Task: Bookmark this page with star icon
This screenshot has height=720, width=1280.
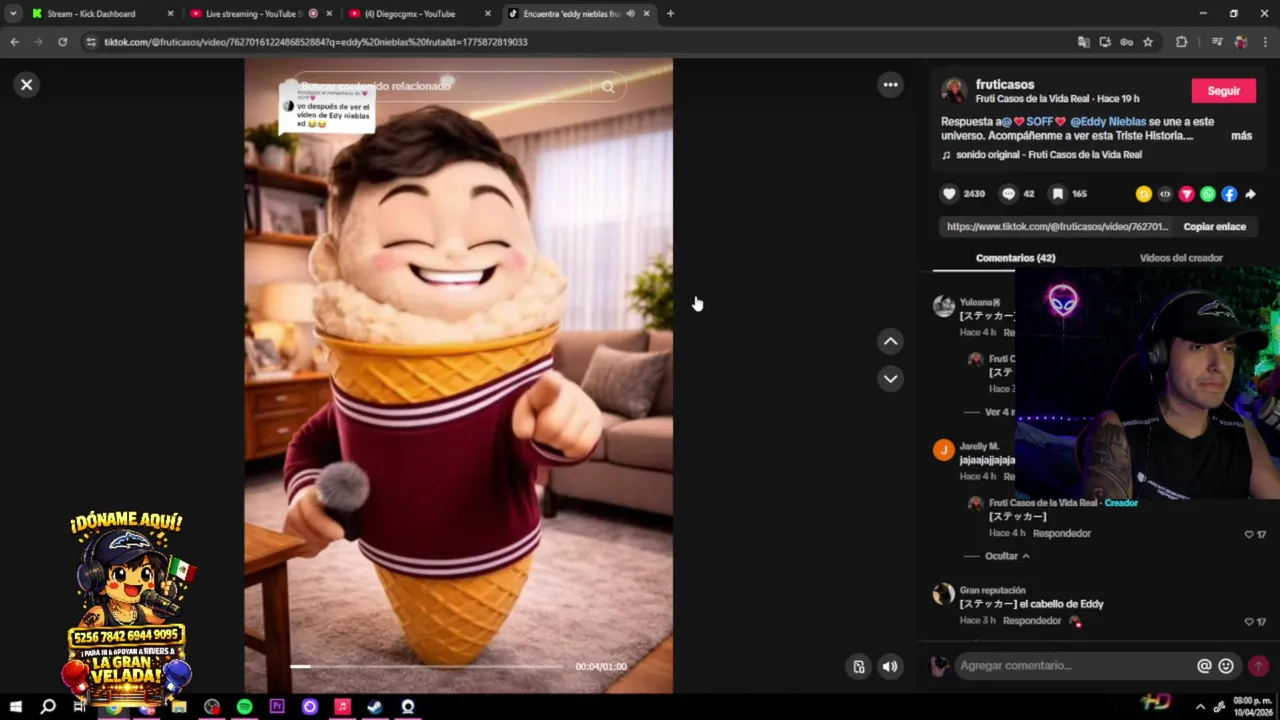Action: 1148,42
